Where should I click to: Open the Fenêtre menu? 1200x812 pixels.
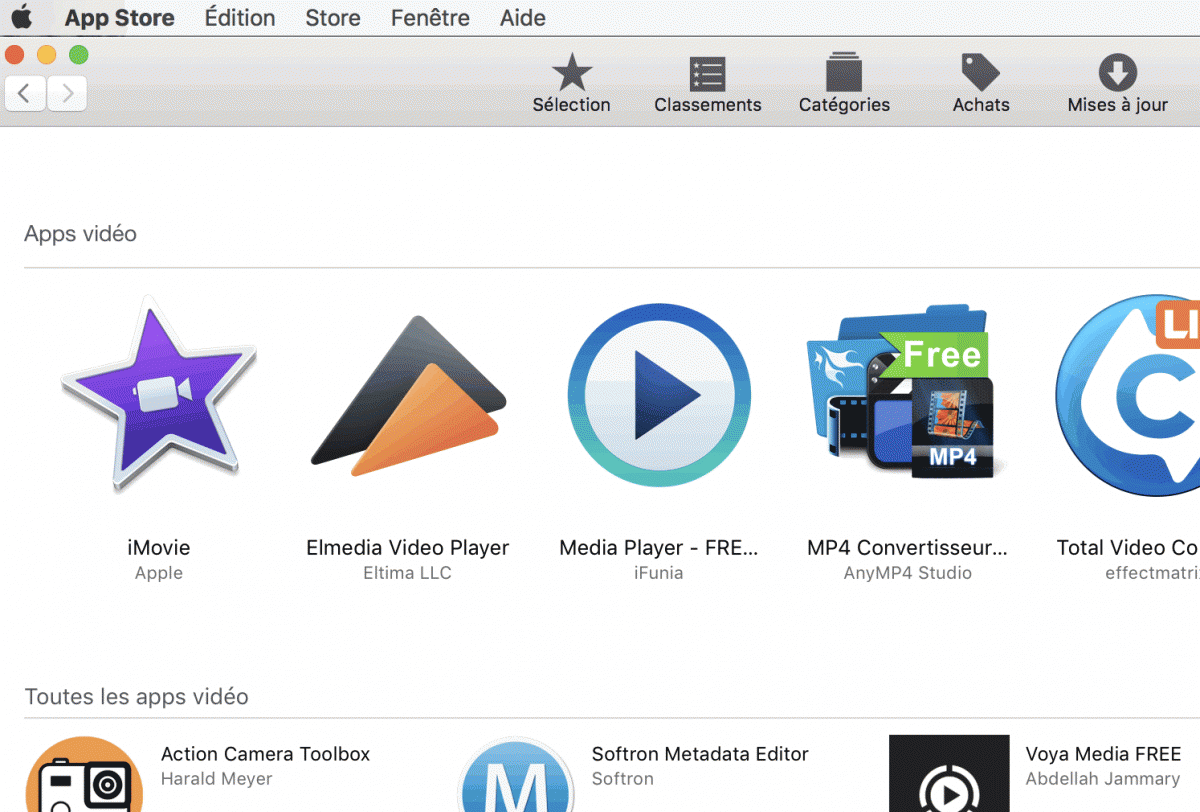(x=431, y=18)
